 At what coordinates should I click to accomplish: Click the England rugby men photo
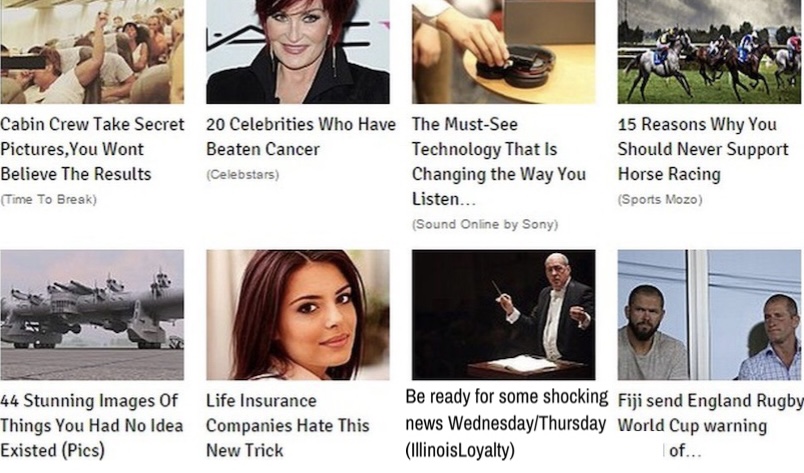pyautogui.click(x=709, y=314)
